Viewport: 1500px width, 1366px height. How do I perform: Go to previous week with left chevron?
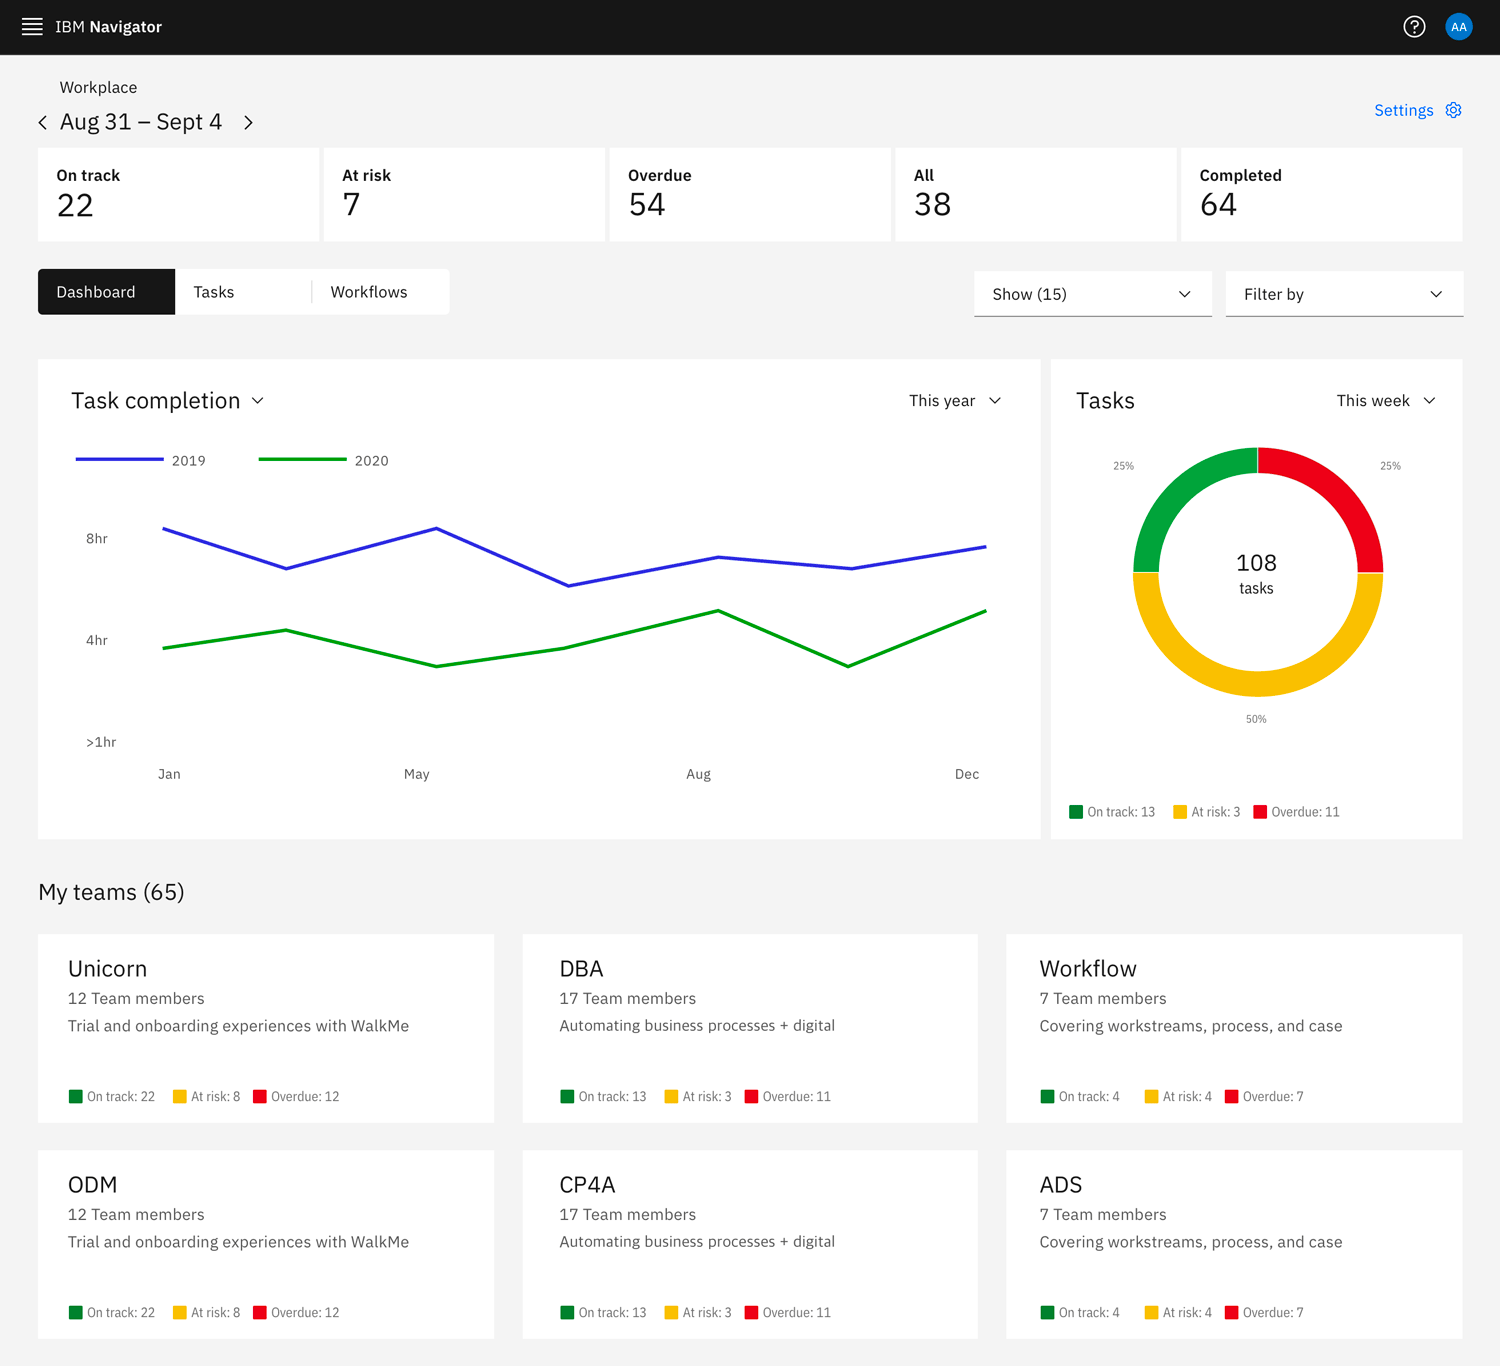pos(43,122)
